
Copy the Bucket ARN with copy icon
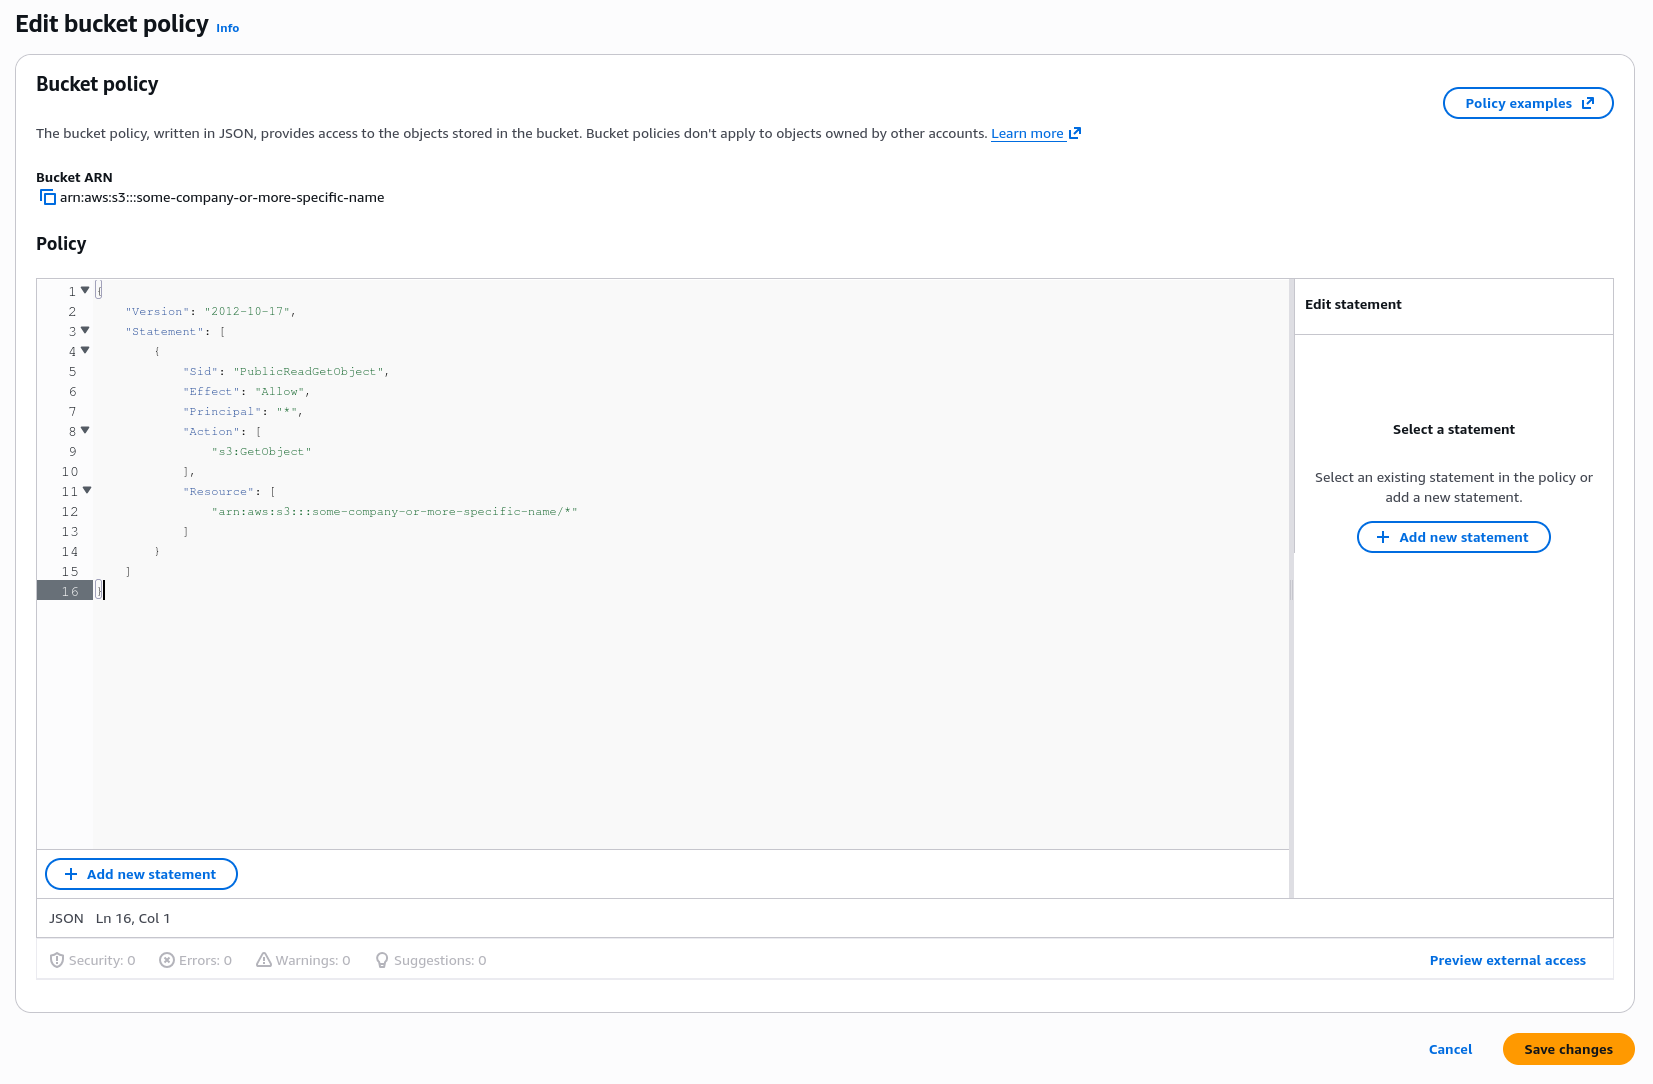pyautogui.click(x=47, y=197)
